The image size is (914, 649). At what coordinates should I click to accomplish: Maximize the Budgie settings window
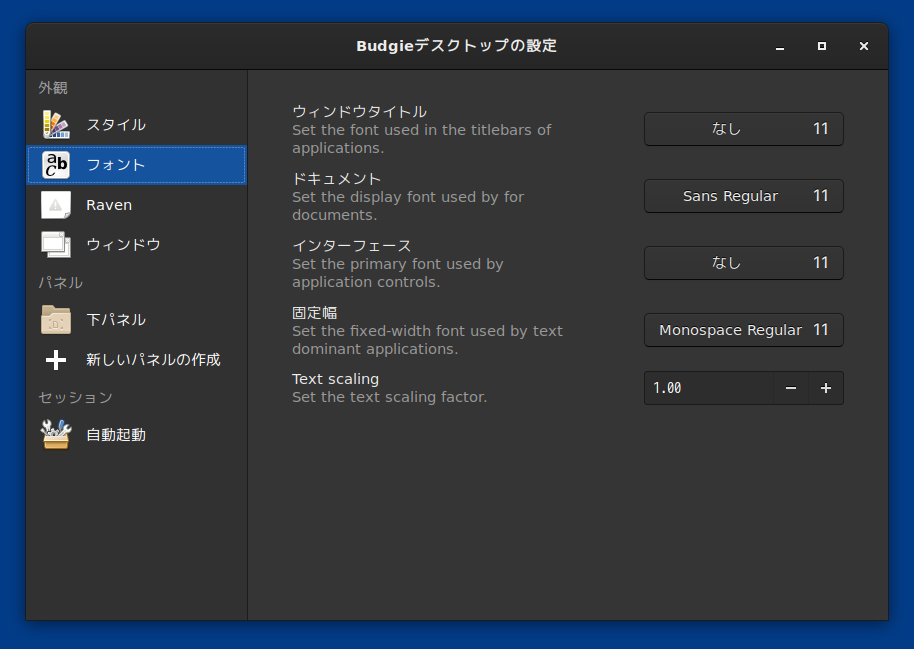[x=822, y=46]
